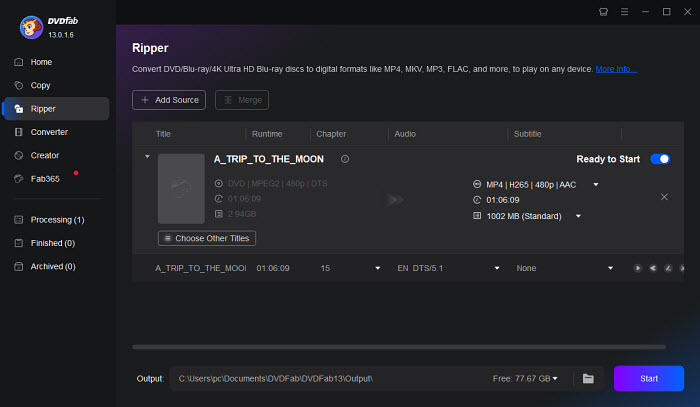
Task: Open the hamburger menu in title bar
Action: (624, 12)
